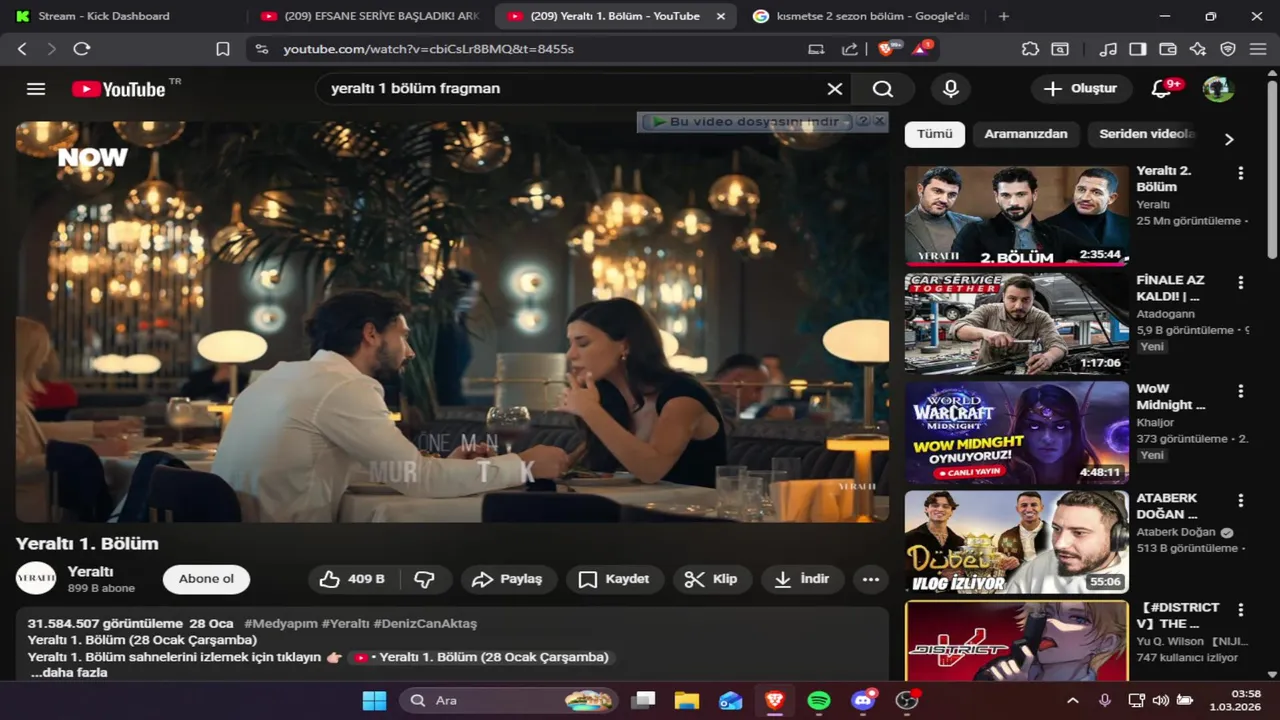Image resolution: width=1280 pixels, height=720 pixels.
Task: Open Düğün Vlog İzliyor thumbnail
Action: (1017, 542)
